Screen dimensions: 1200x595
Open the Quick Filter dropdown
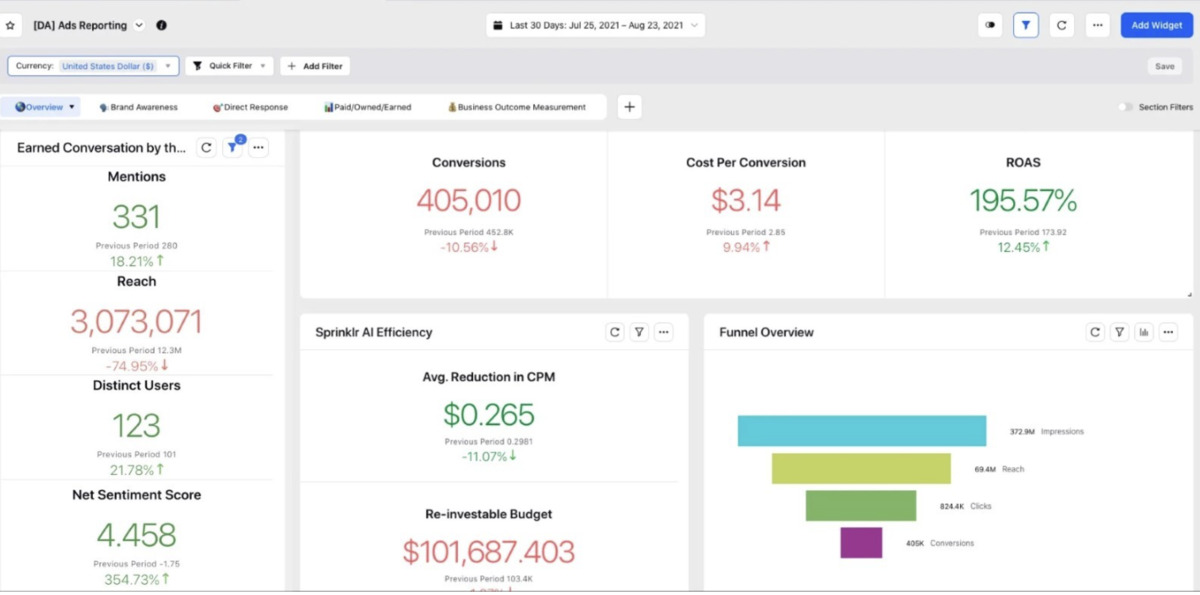(230, 66)
